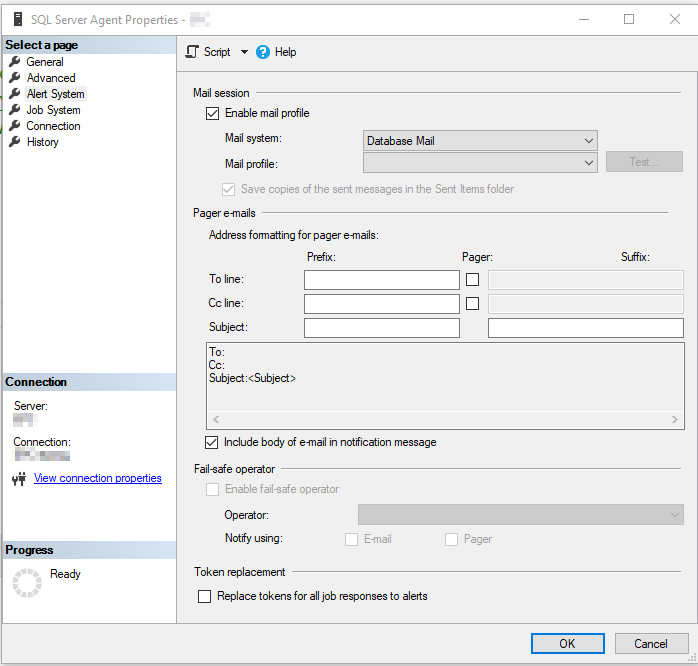This screenshot has height=666, width=698.
Task: Open the General page
Action: [45, 62]
